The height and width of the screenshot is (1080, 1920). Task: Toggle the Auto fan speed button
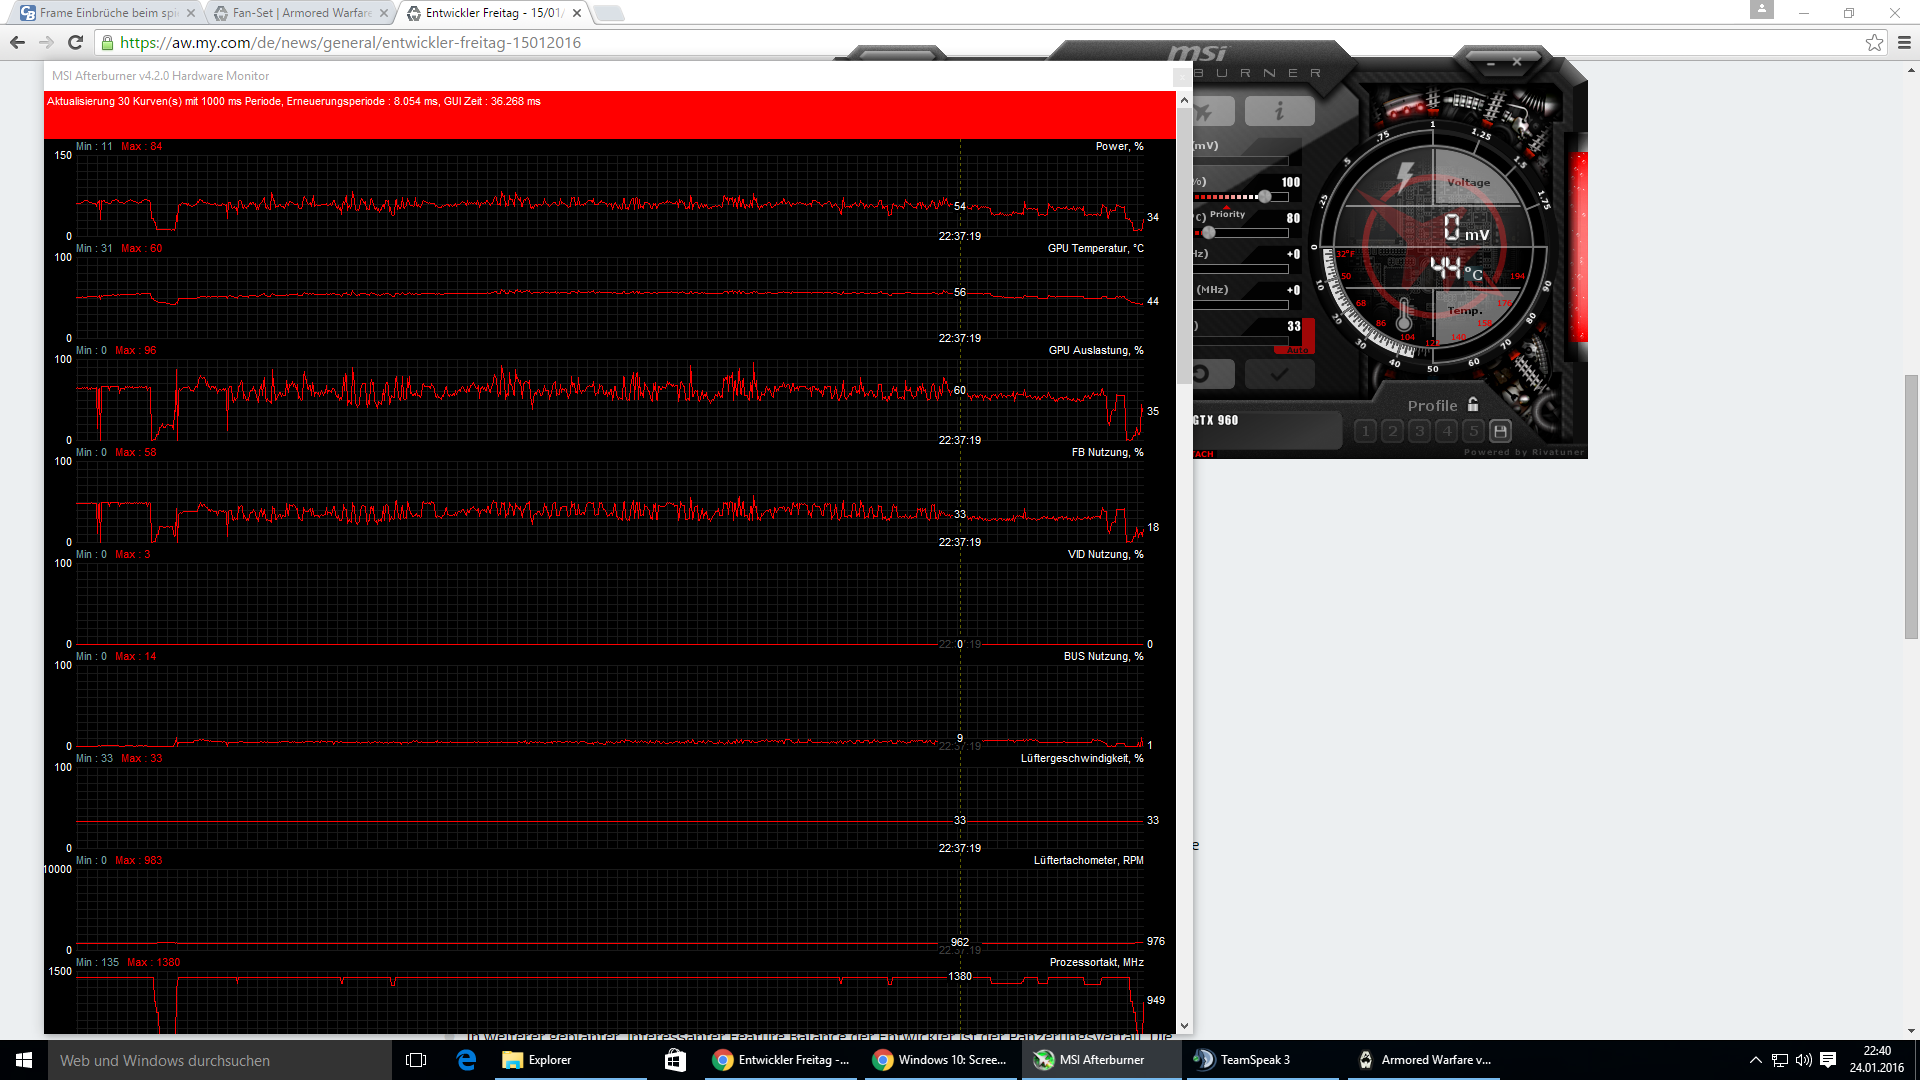pos(1296,350)
